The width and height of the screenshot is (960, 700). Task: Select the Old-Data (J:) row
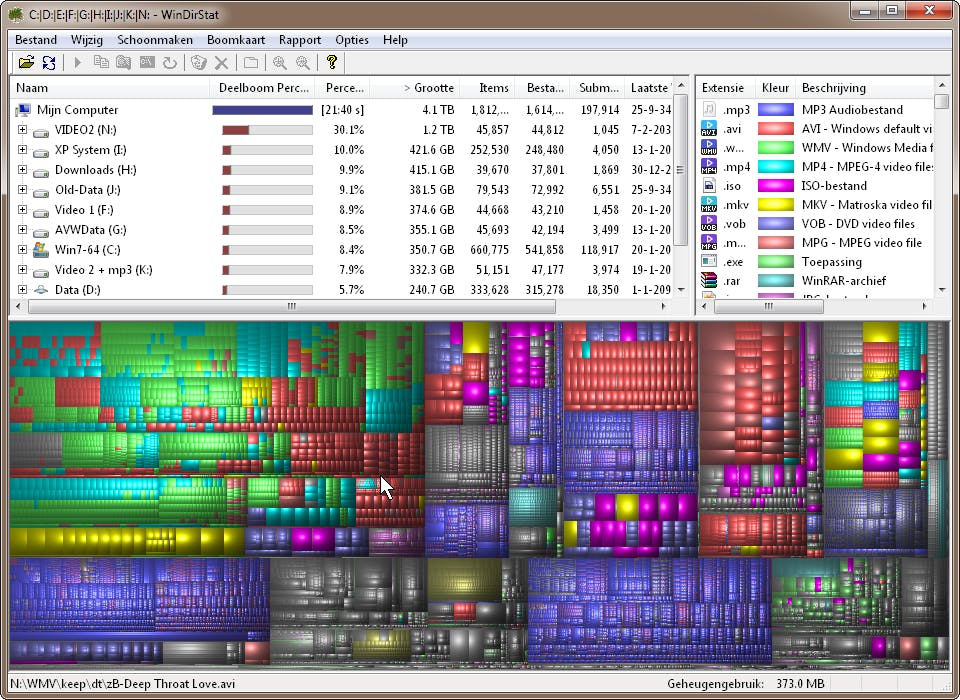pos(88,190)
